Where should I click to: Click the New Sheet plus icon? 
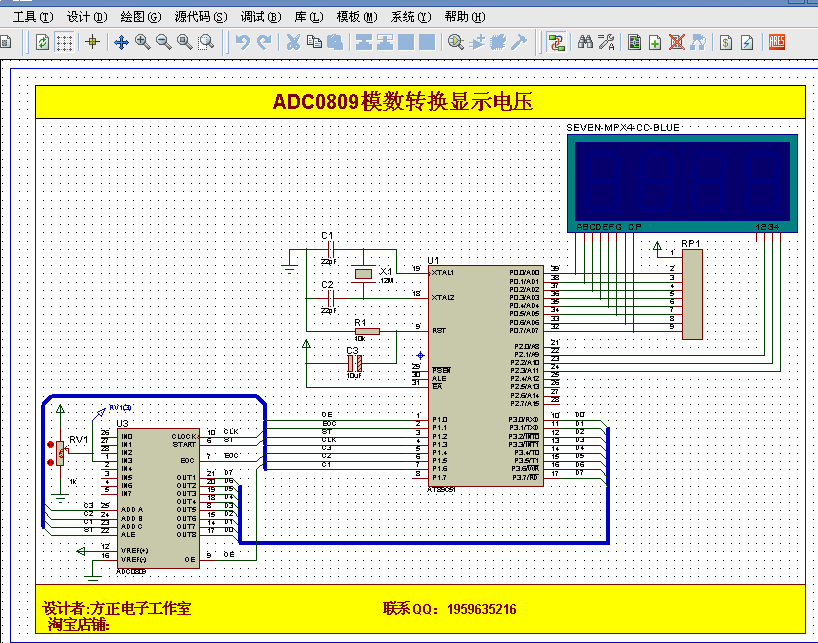click(x=655, y=42)
